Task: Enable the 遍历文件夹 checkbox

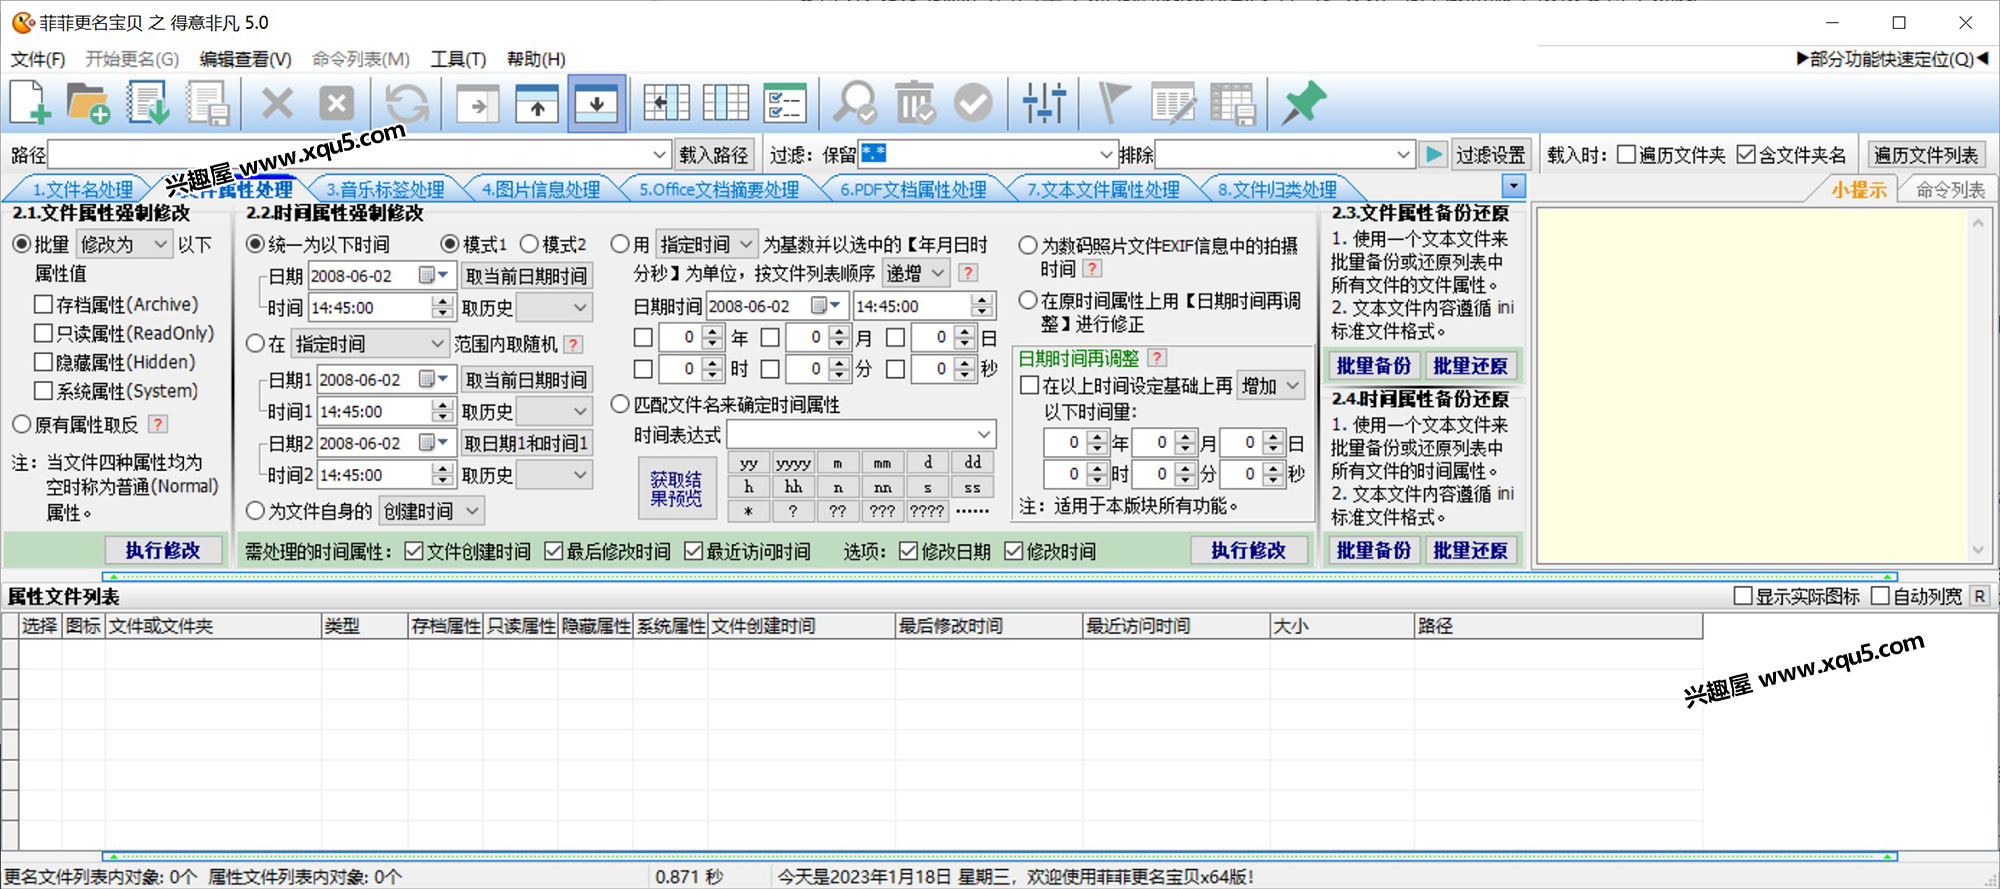Action: 1626,155
